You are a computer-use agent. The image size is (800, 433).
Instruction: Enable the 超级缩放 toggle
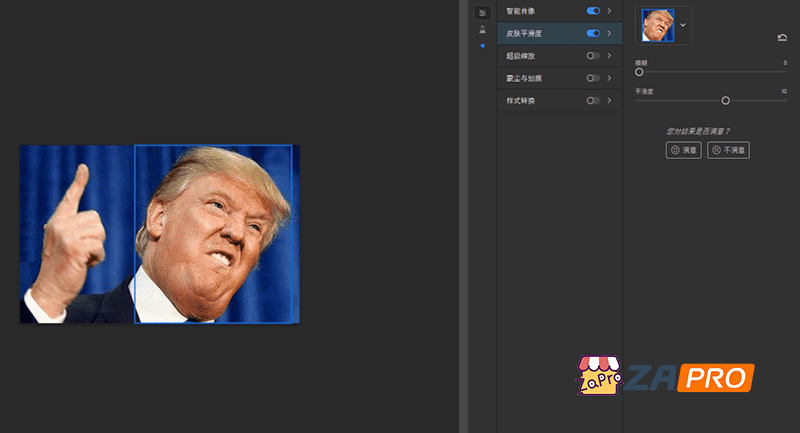(593, 56)
